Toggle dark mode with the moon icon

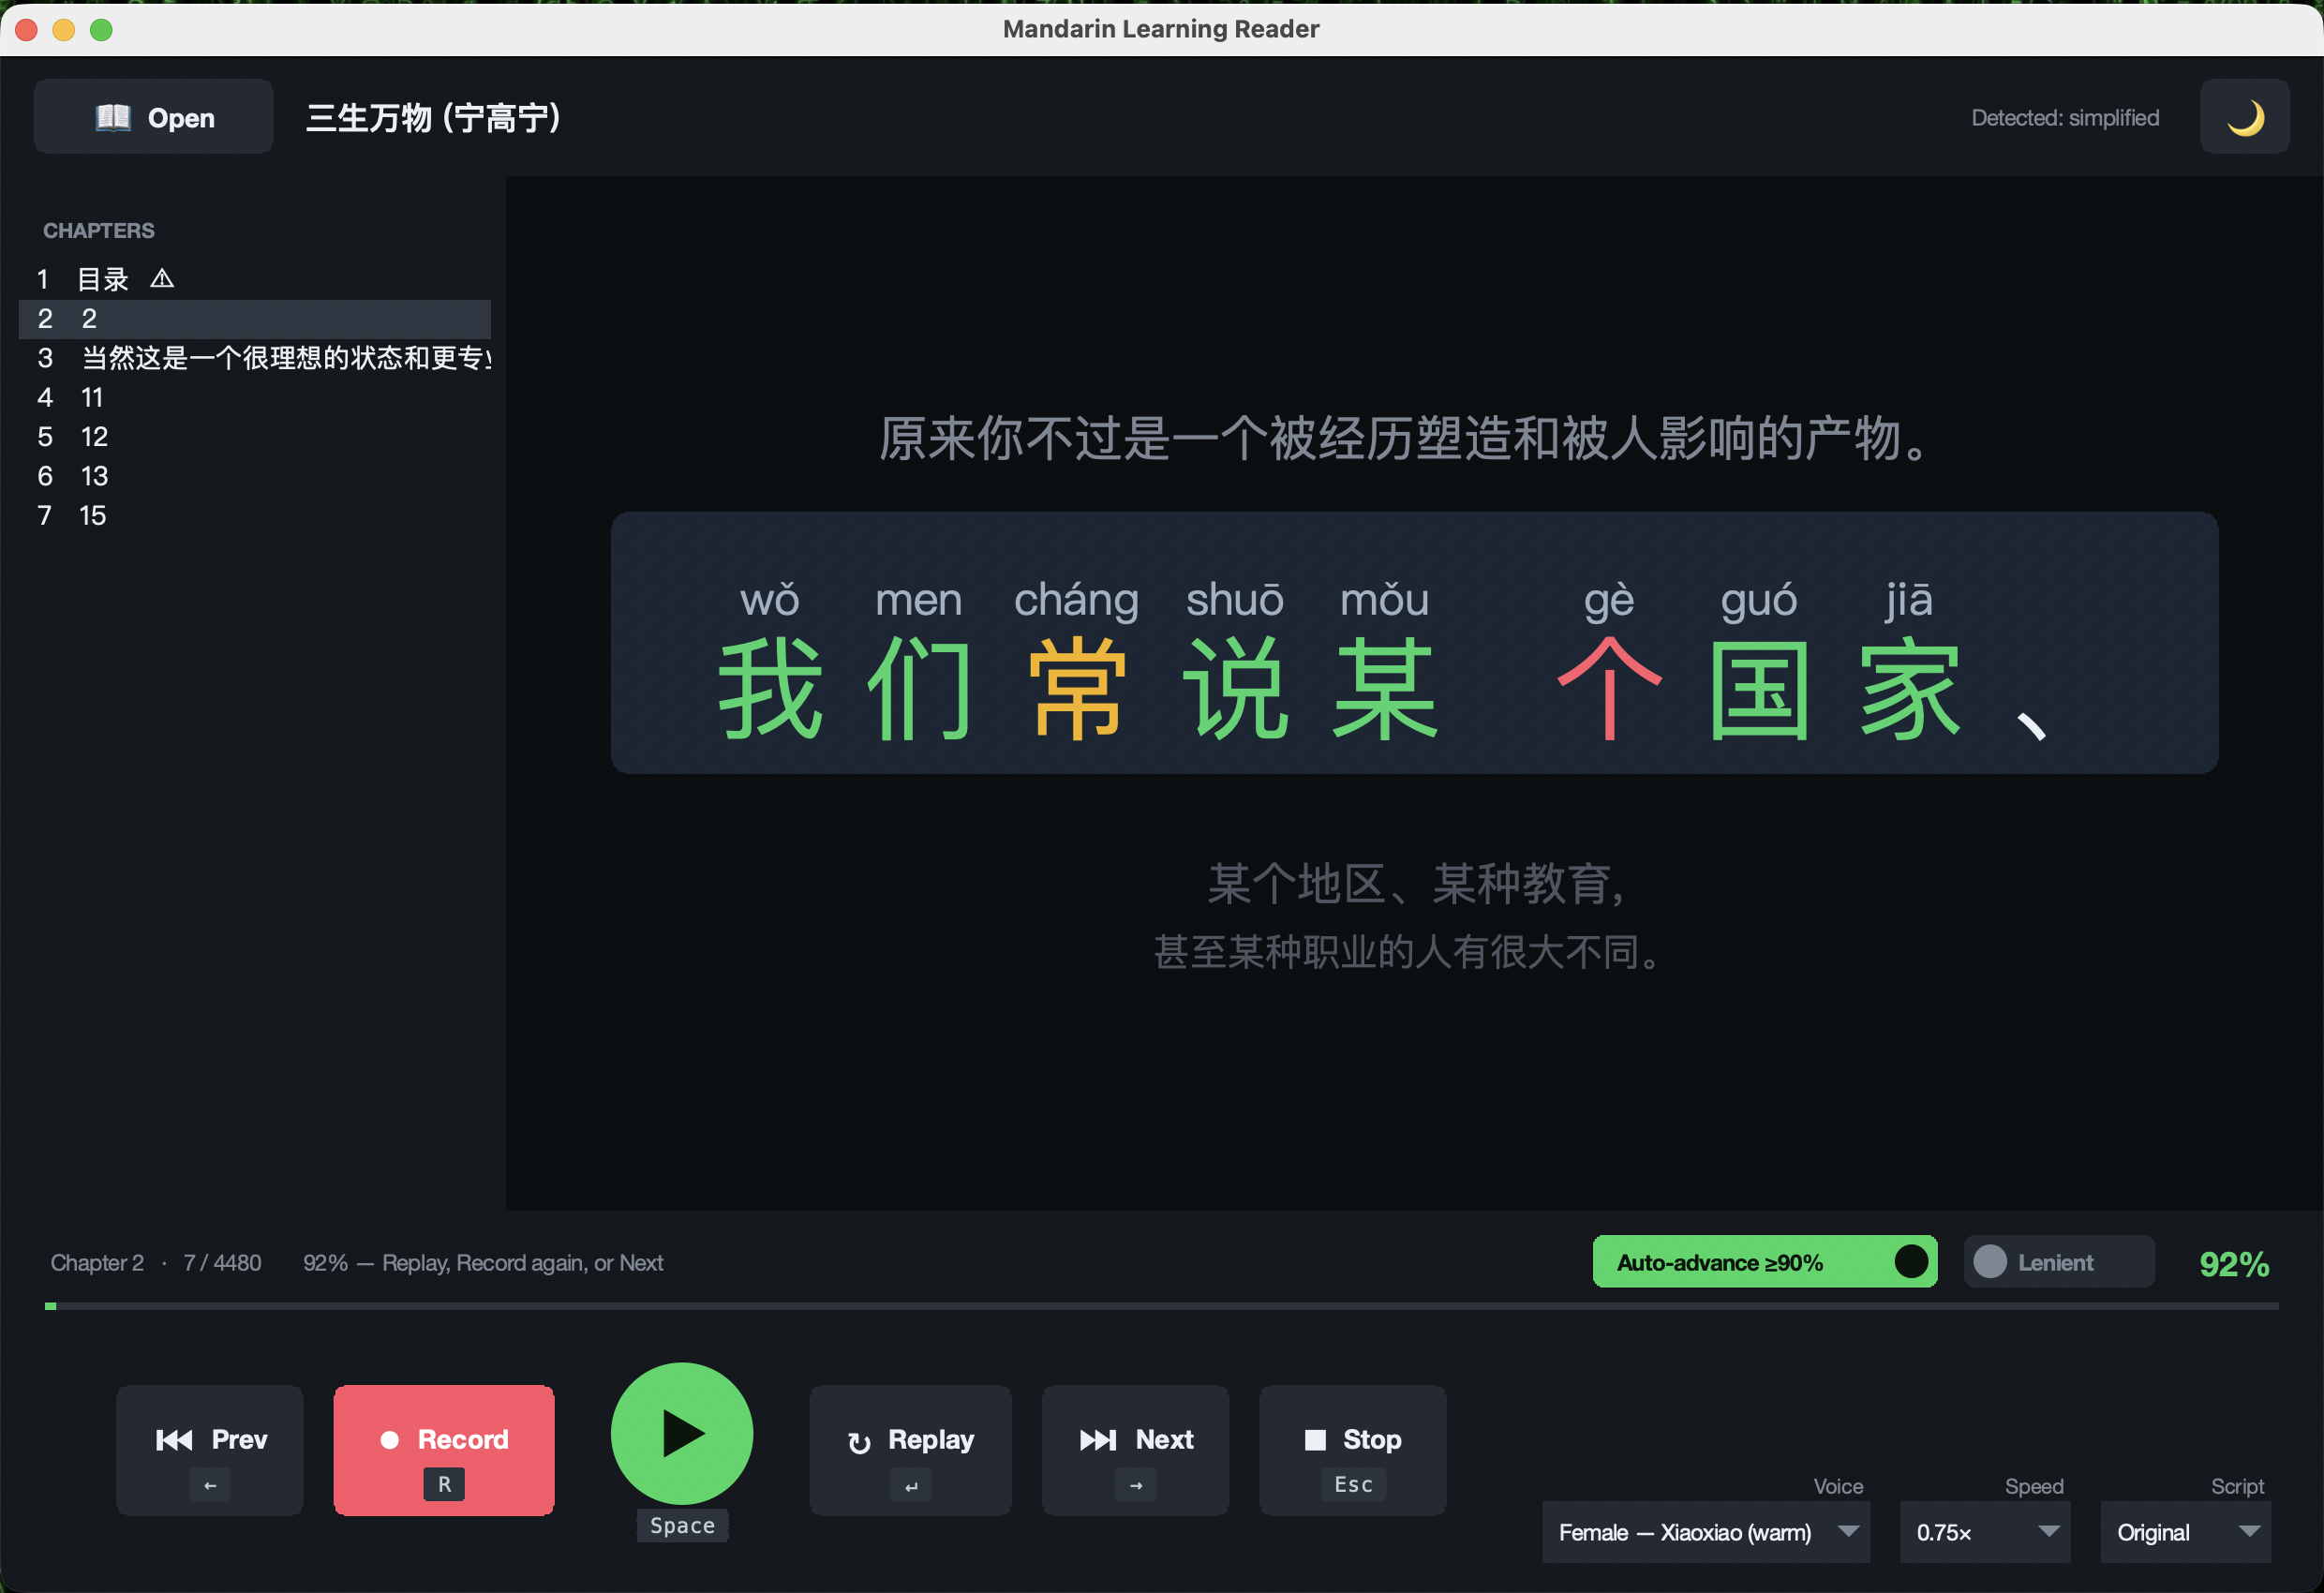click(2244, 117)
